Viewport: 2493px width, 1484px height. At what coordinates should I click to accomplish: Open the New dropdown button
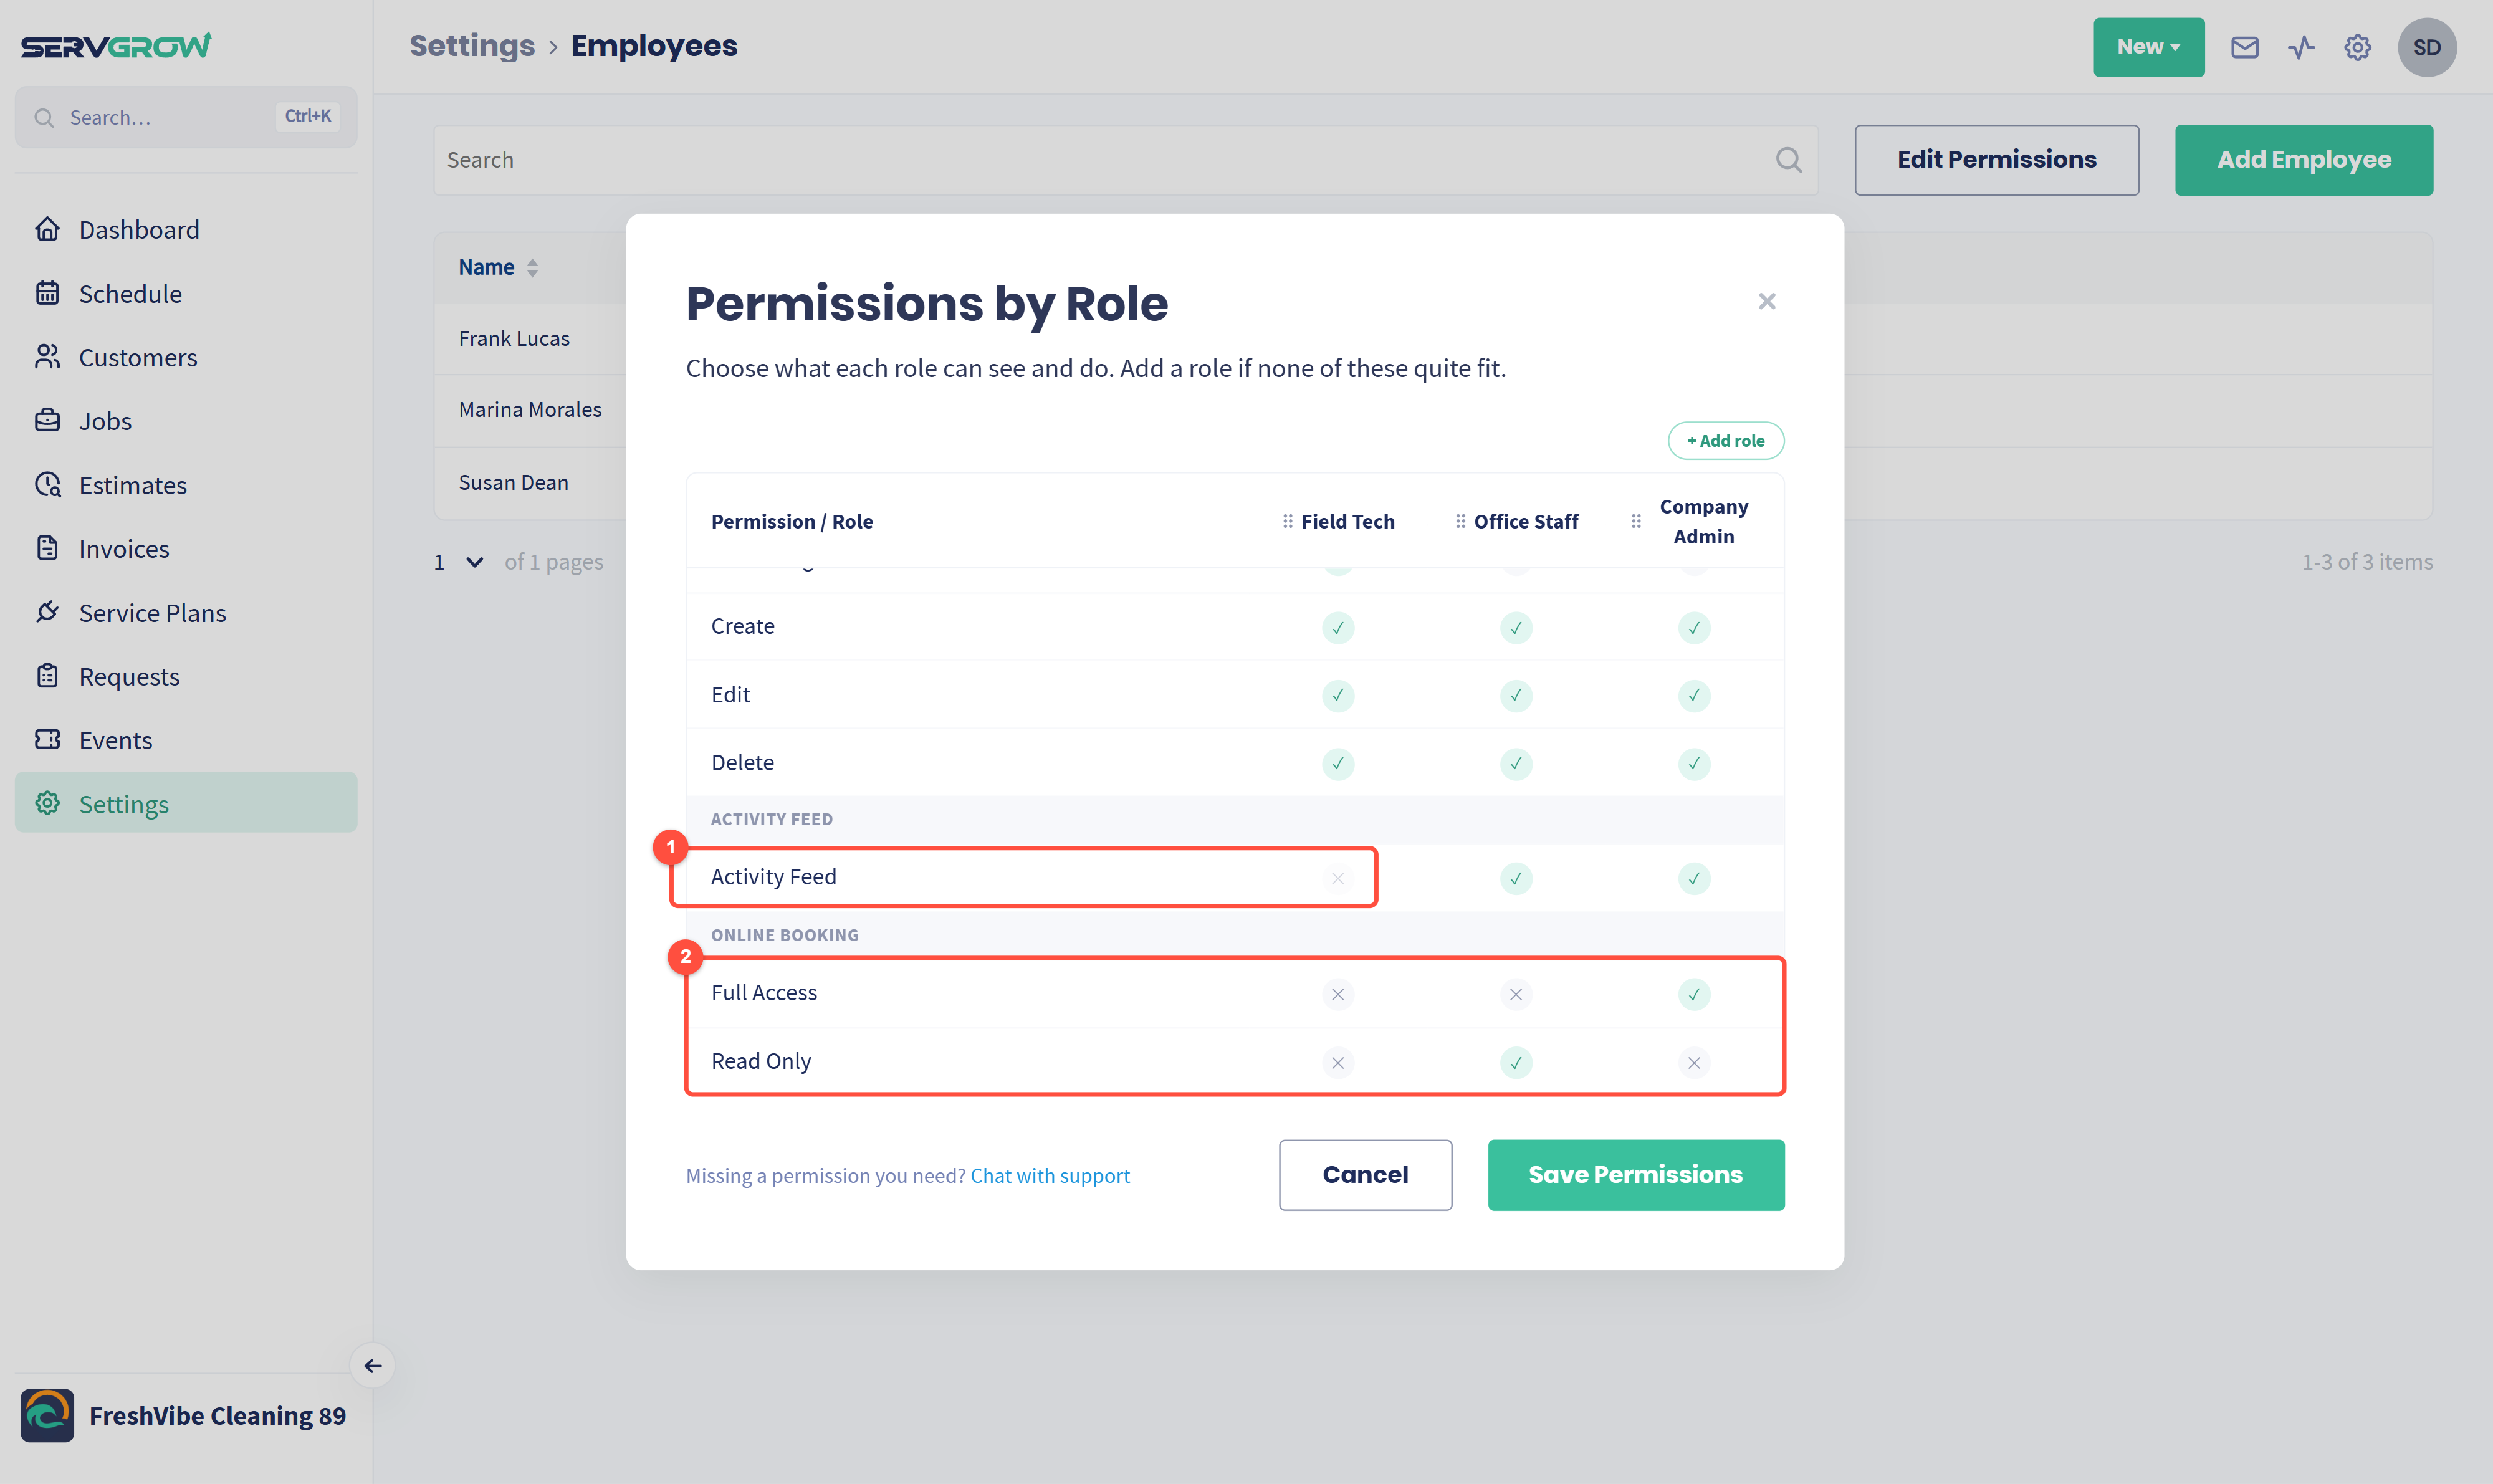coord(2148,47)
